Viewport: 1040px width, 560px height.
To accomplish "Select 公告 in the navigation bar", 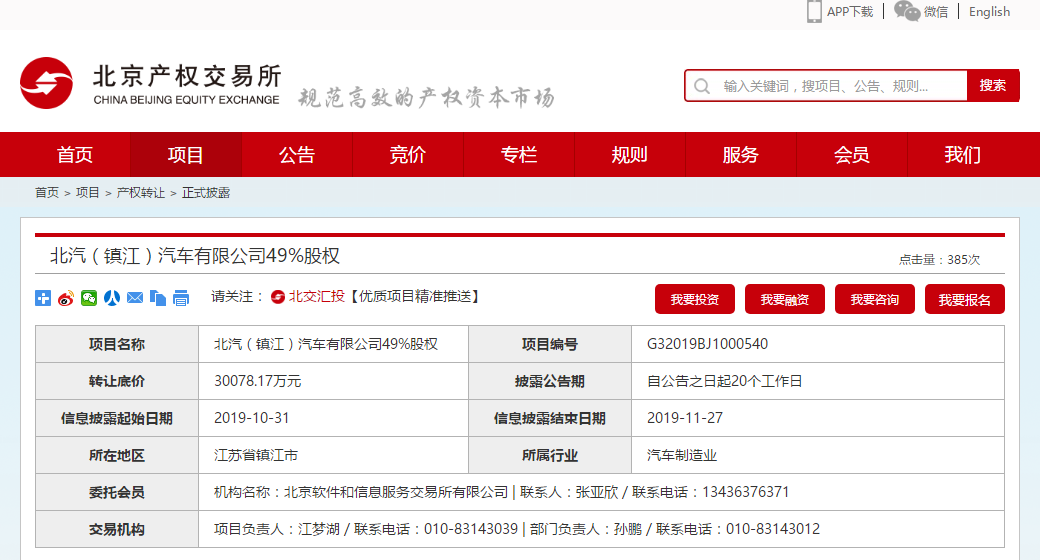I will pos(297,155).
